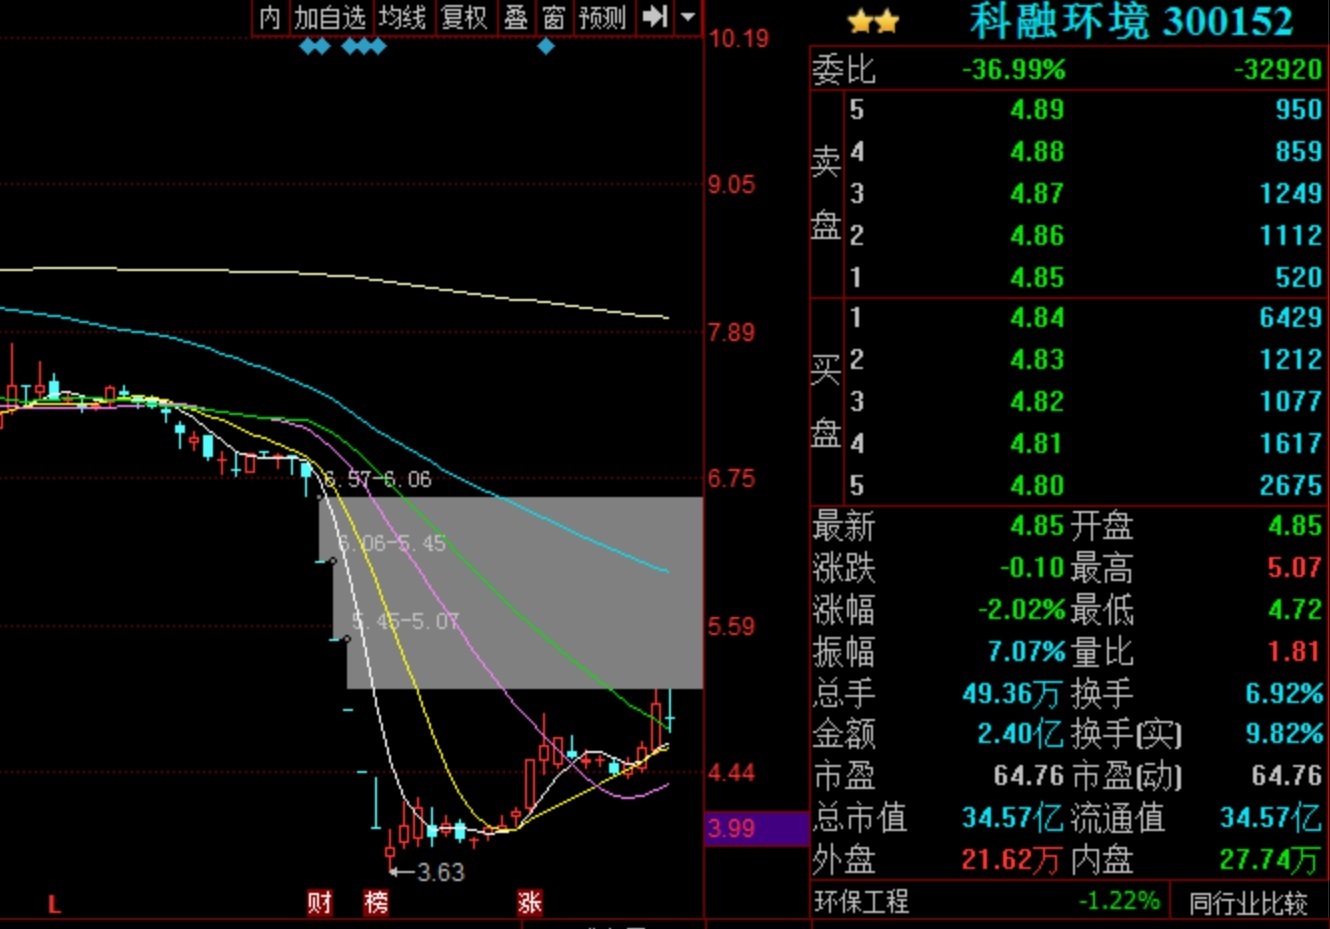
Task: Open the toolbar dropdown arrow menu
Action: (x=688, y=17)
